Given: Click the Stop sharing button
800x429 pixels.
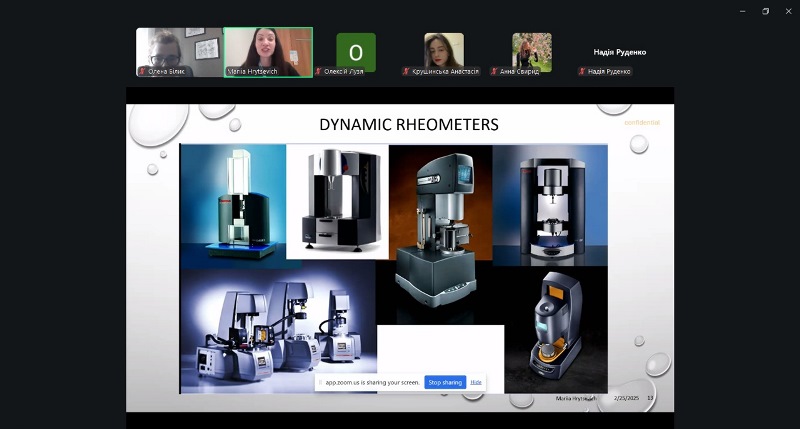Looking at the screenshot, I should coord(445,382).
